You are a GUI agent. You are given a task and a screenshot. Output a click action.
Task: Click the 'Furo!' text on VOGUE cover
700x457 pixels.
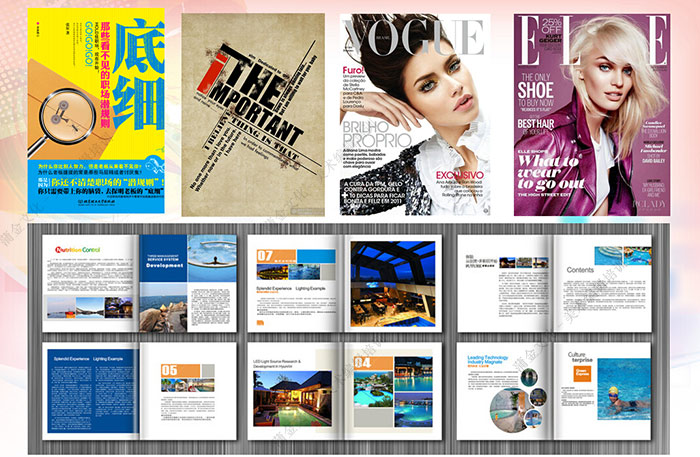[353, 70]
